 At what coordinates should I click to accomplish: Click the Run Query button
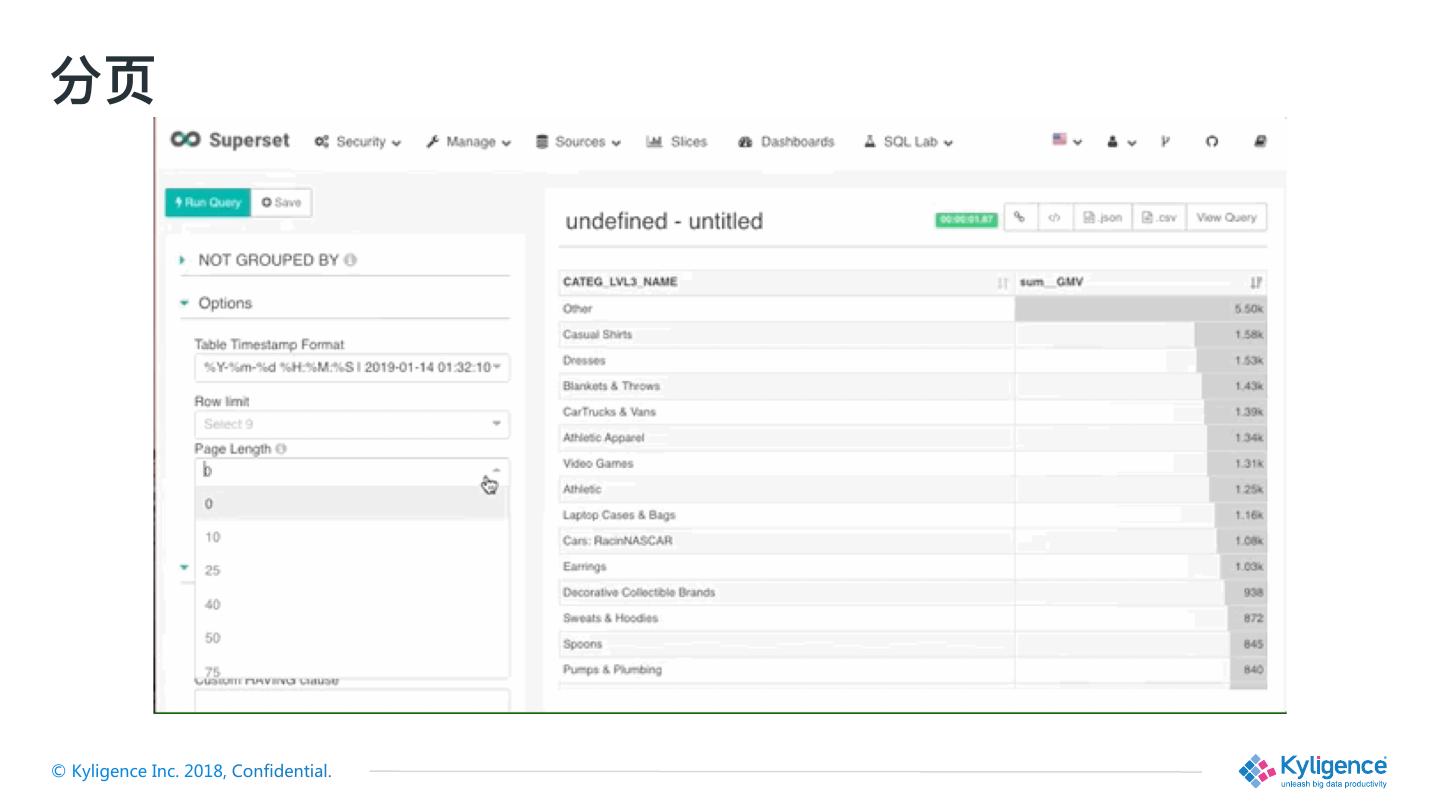point(207,202)
